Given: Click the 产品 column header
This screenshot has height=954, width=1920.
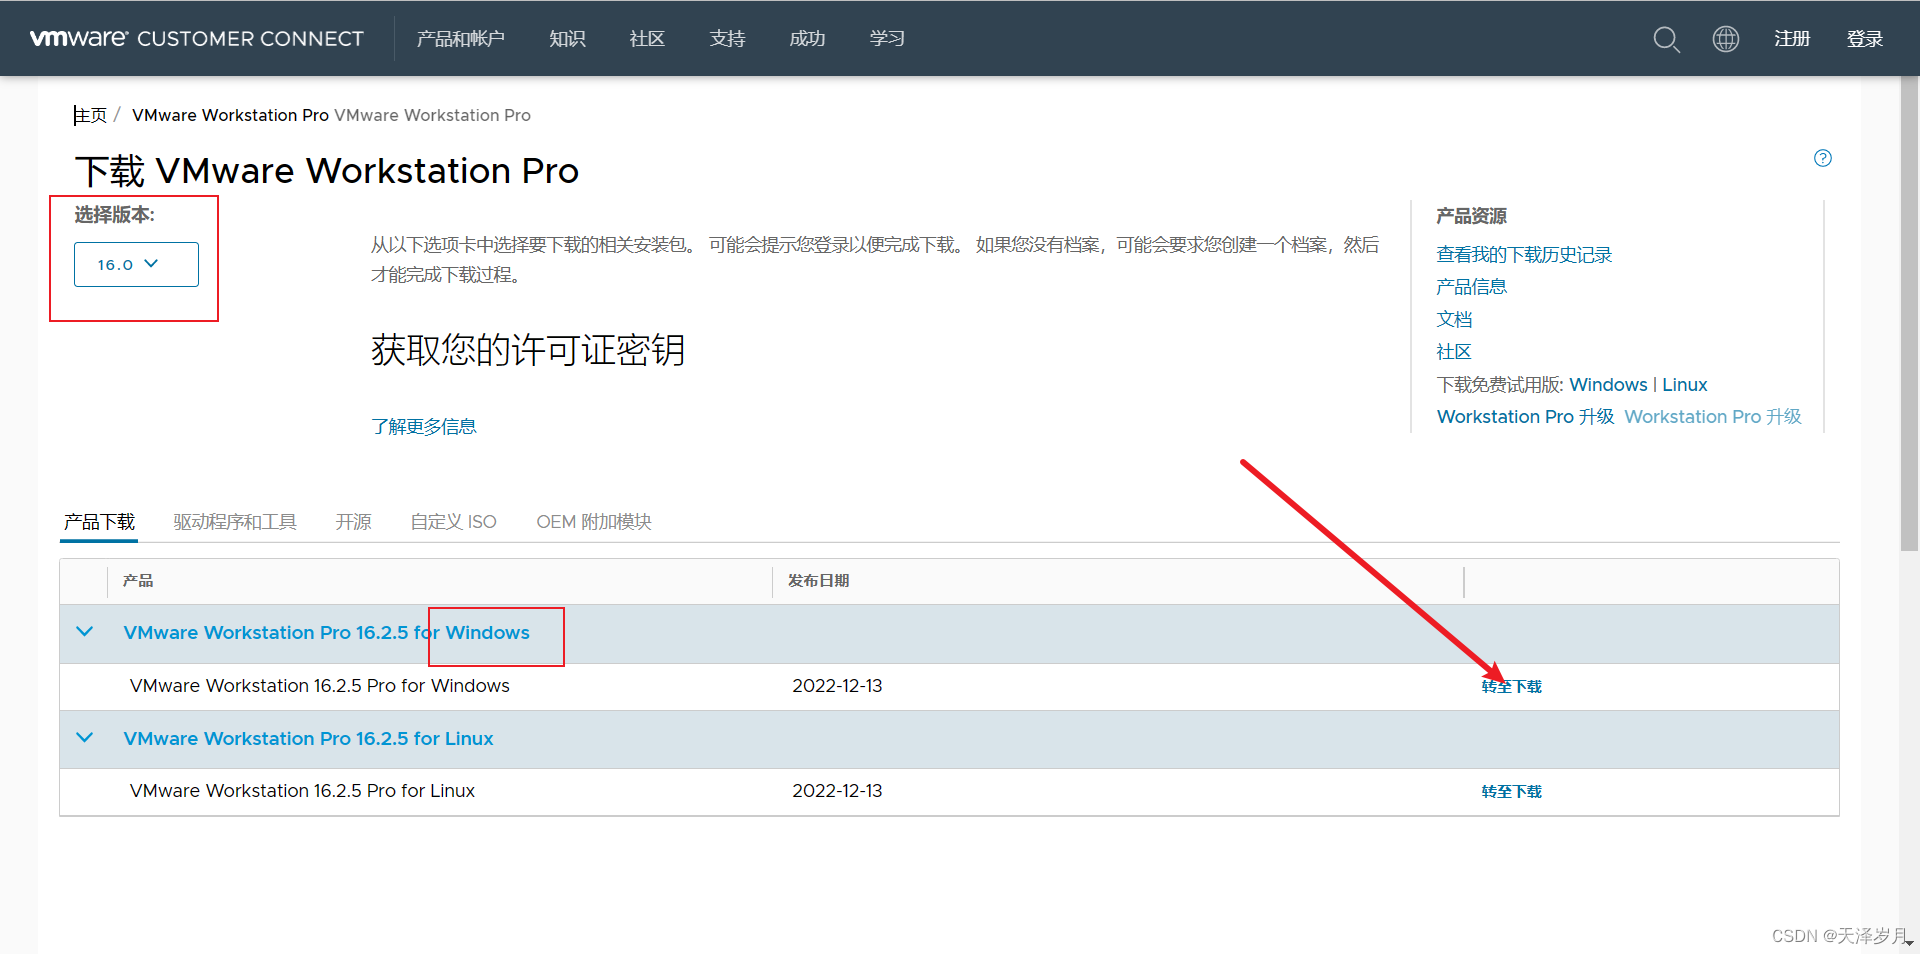Looking at the screenshot, I should pyautogui.click(x=138, y=581).
